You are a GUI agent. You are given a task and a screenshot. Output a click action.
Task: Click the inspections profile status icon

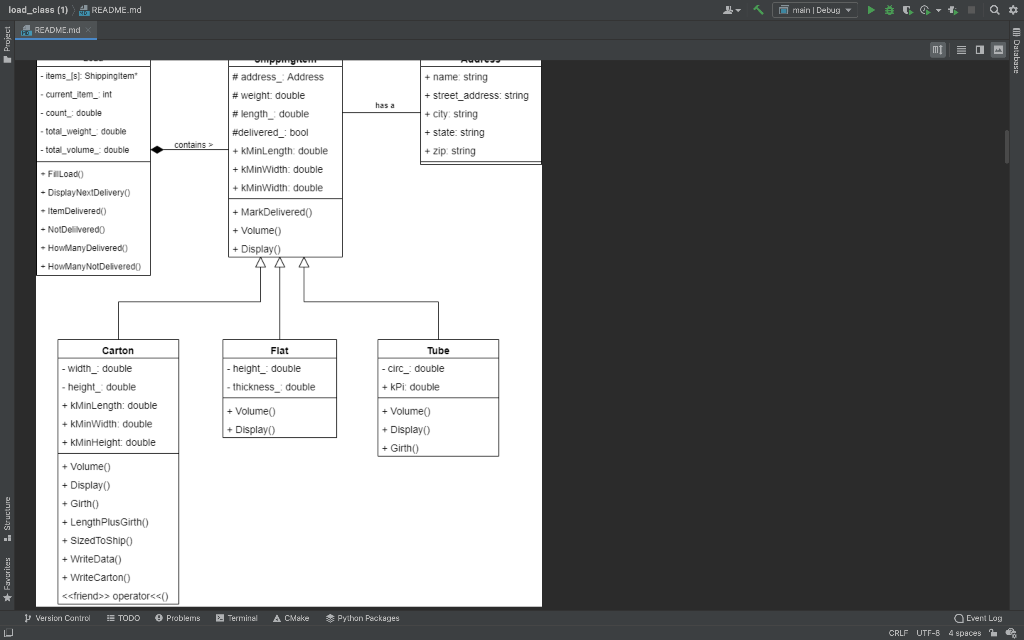pos(1011,633)
